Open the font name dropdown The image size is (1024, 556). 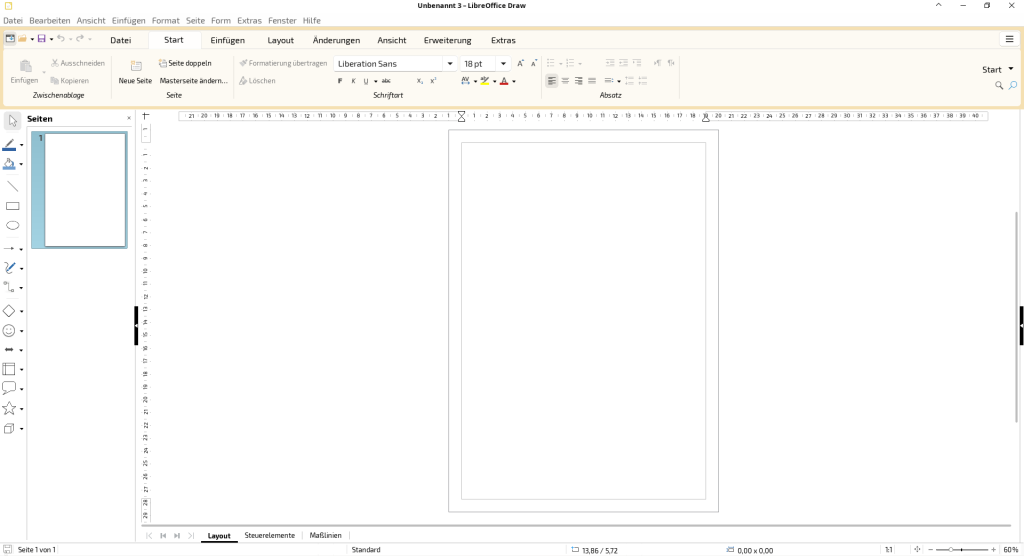coord(450,63)
